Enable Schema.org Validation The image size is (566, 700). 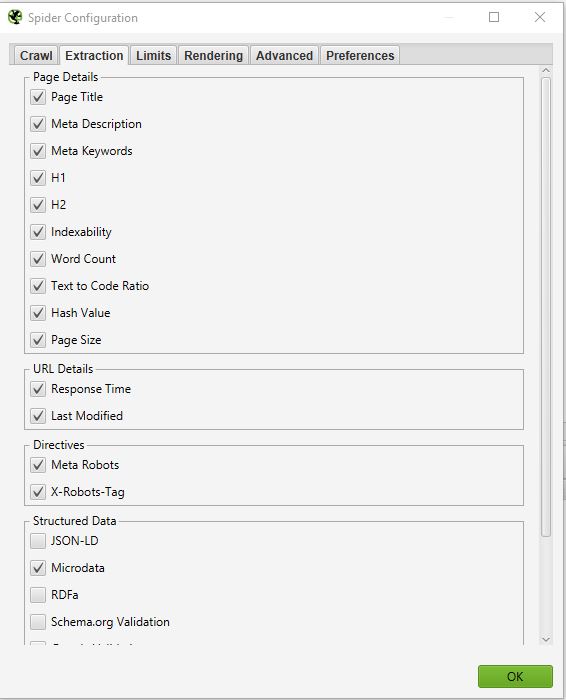point(38,622)
